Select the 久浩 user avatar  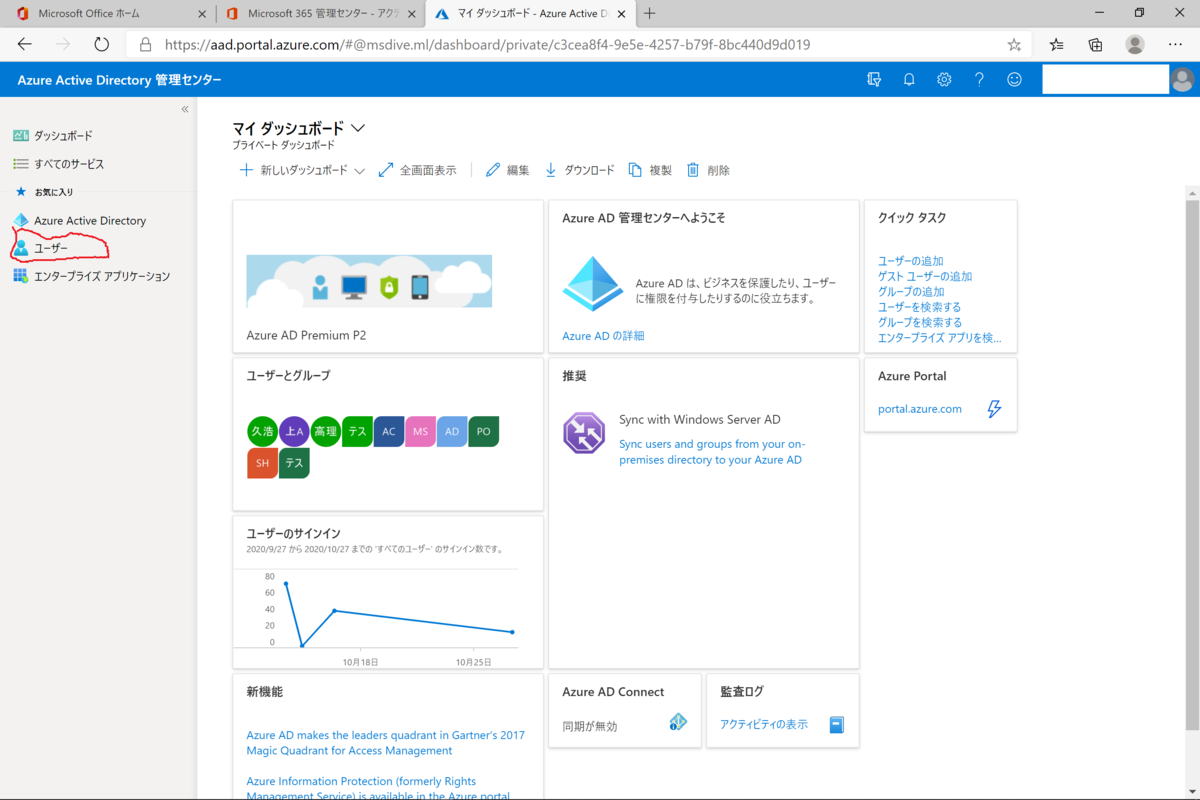pyautogui.click(x=262, y=431)
